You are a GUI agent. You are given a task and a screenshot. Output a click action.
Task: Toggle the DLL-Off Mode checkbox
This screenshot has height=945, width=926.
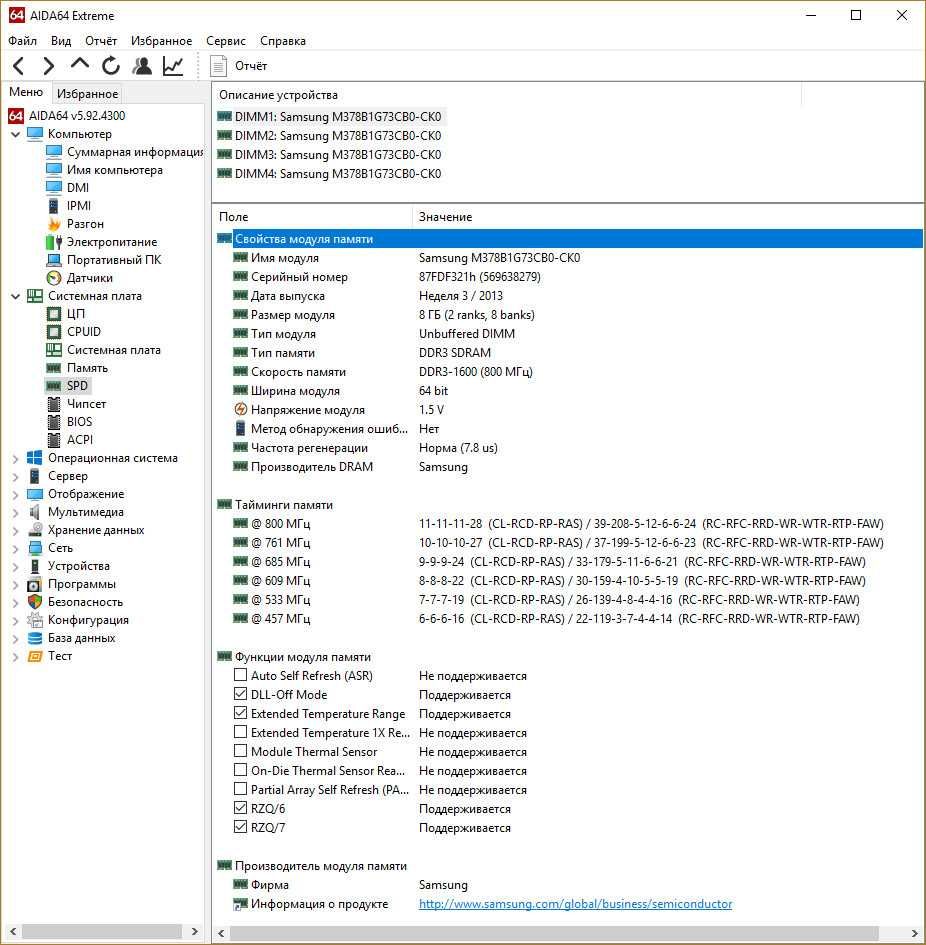[x=241, y=694]
